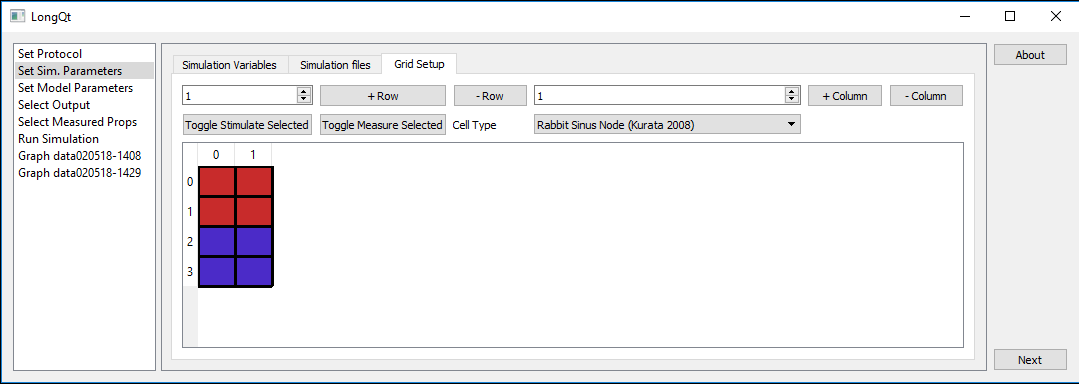The image size is (1079, 384).
Task: Open Select Output in the sidebar
Action: click(x=85, y=105)
